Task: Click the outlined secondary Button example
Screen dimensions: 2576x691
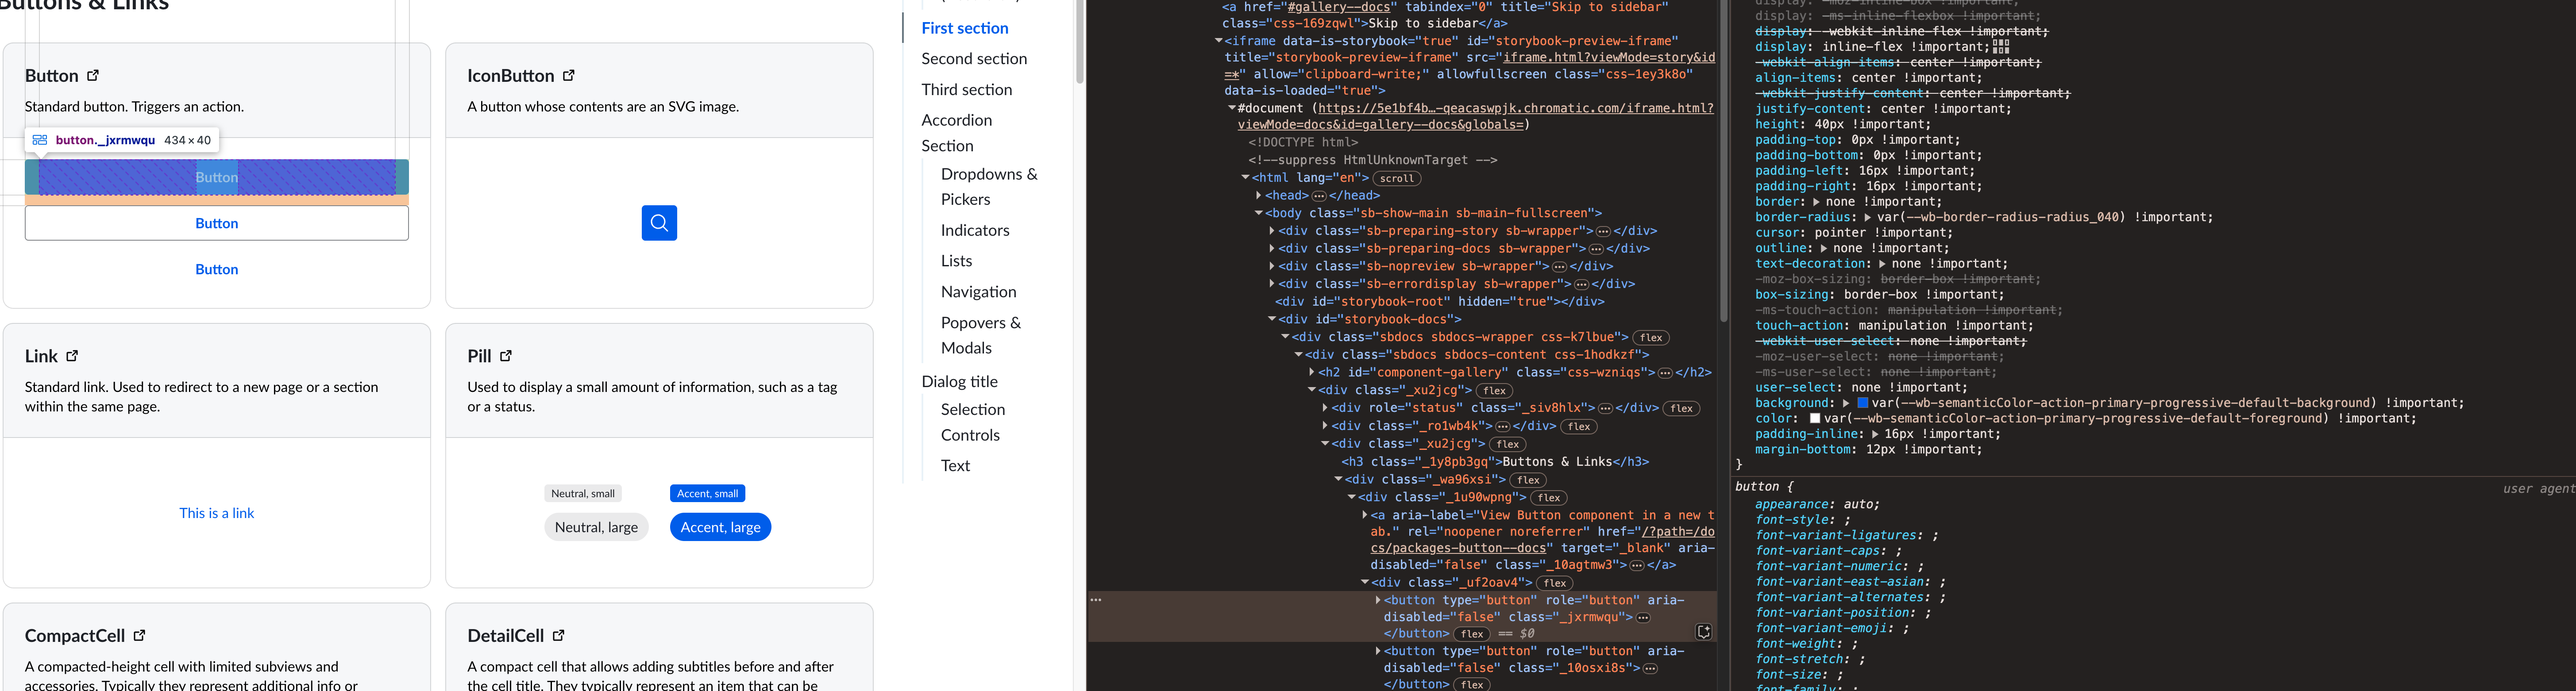Action: click(217, 223)
